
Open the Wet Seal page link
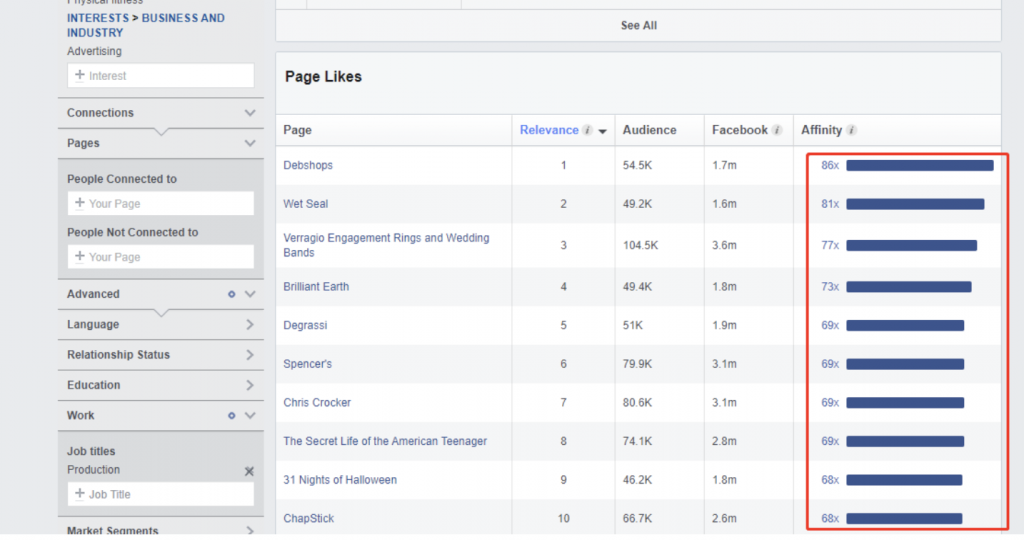click(x=306, y=204)
